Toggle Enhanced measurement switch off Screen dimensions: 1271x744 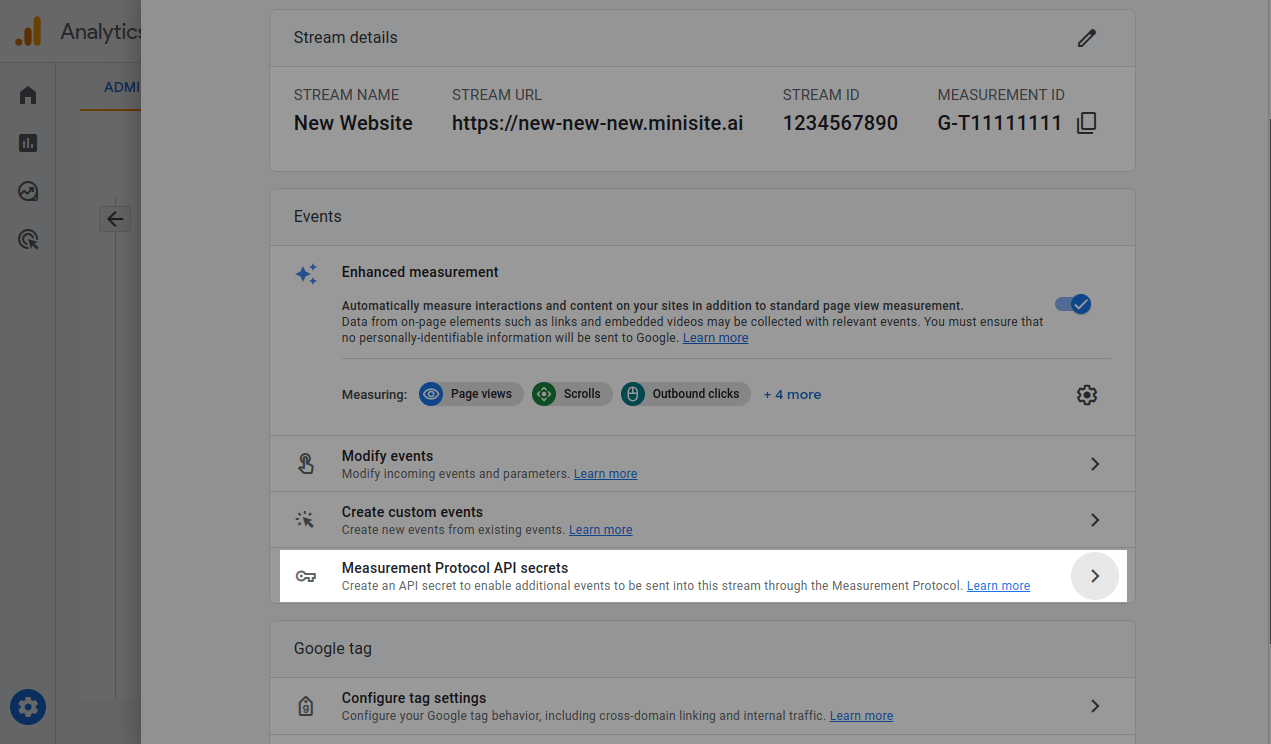coord(1073,304)
